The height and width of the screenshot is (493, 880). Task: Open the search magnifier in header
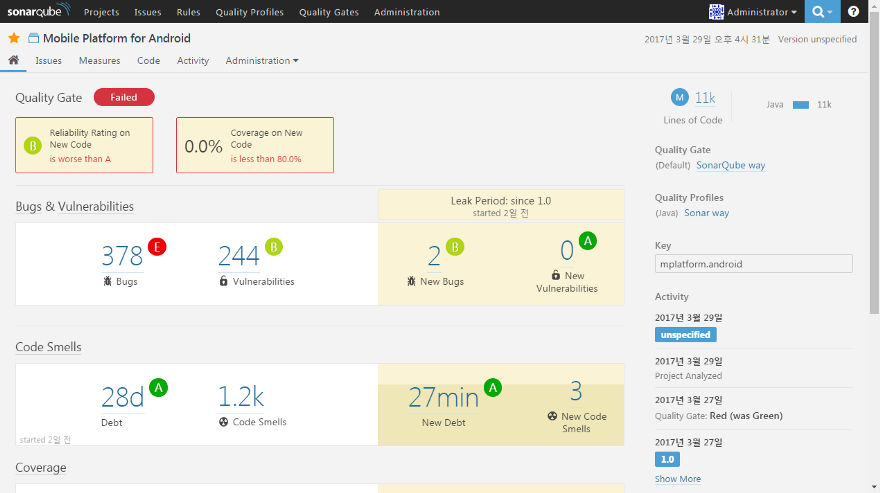coord(818,12)
